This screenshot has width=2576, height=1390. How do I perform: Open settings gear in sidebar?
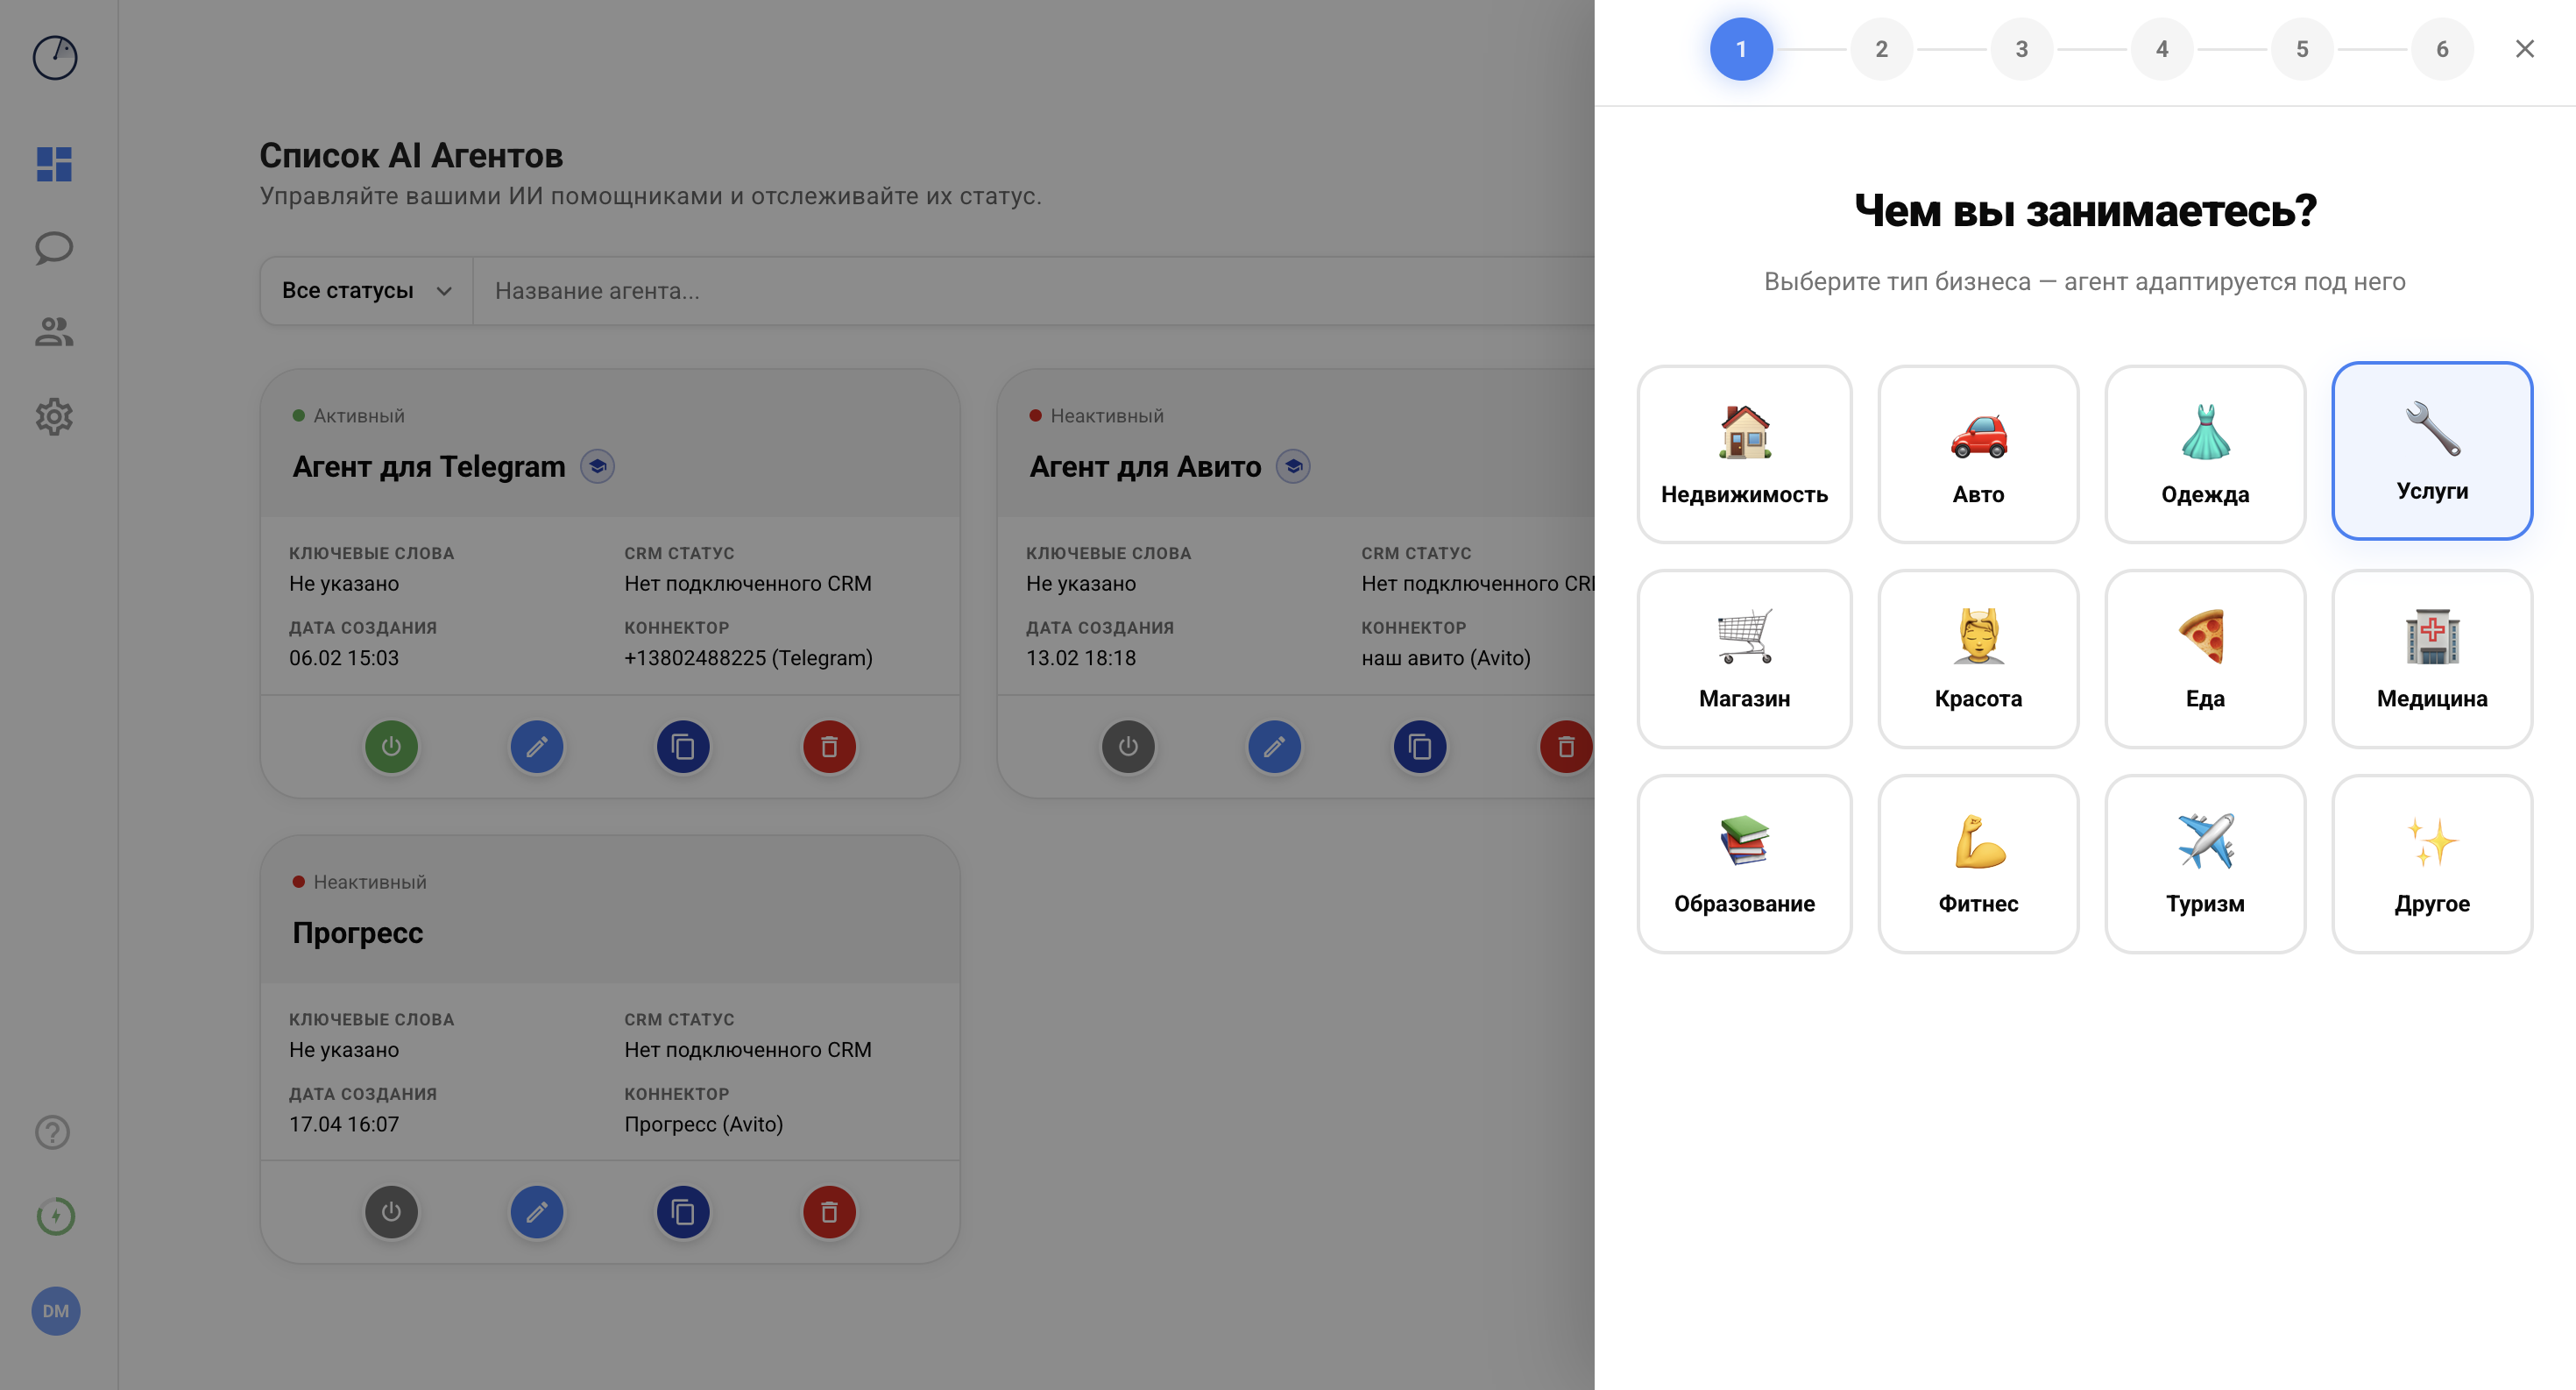pos(54,416)
